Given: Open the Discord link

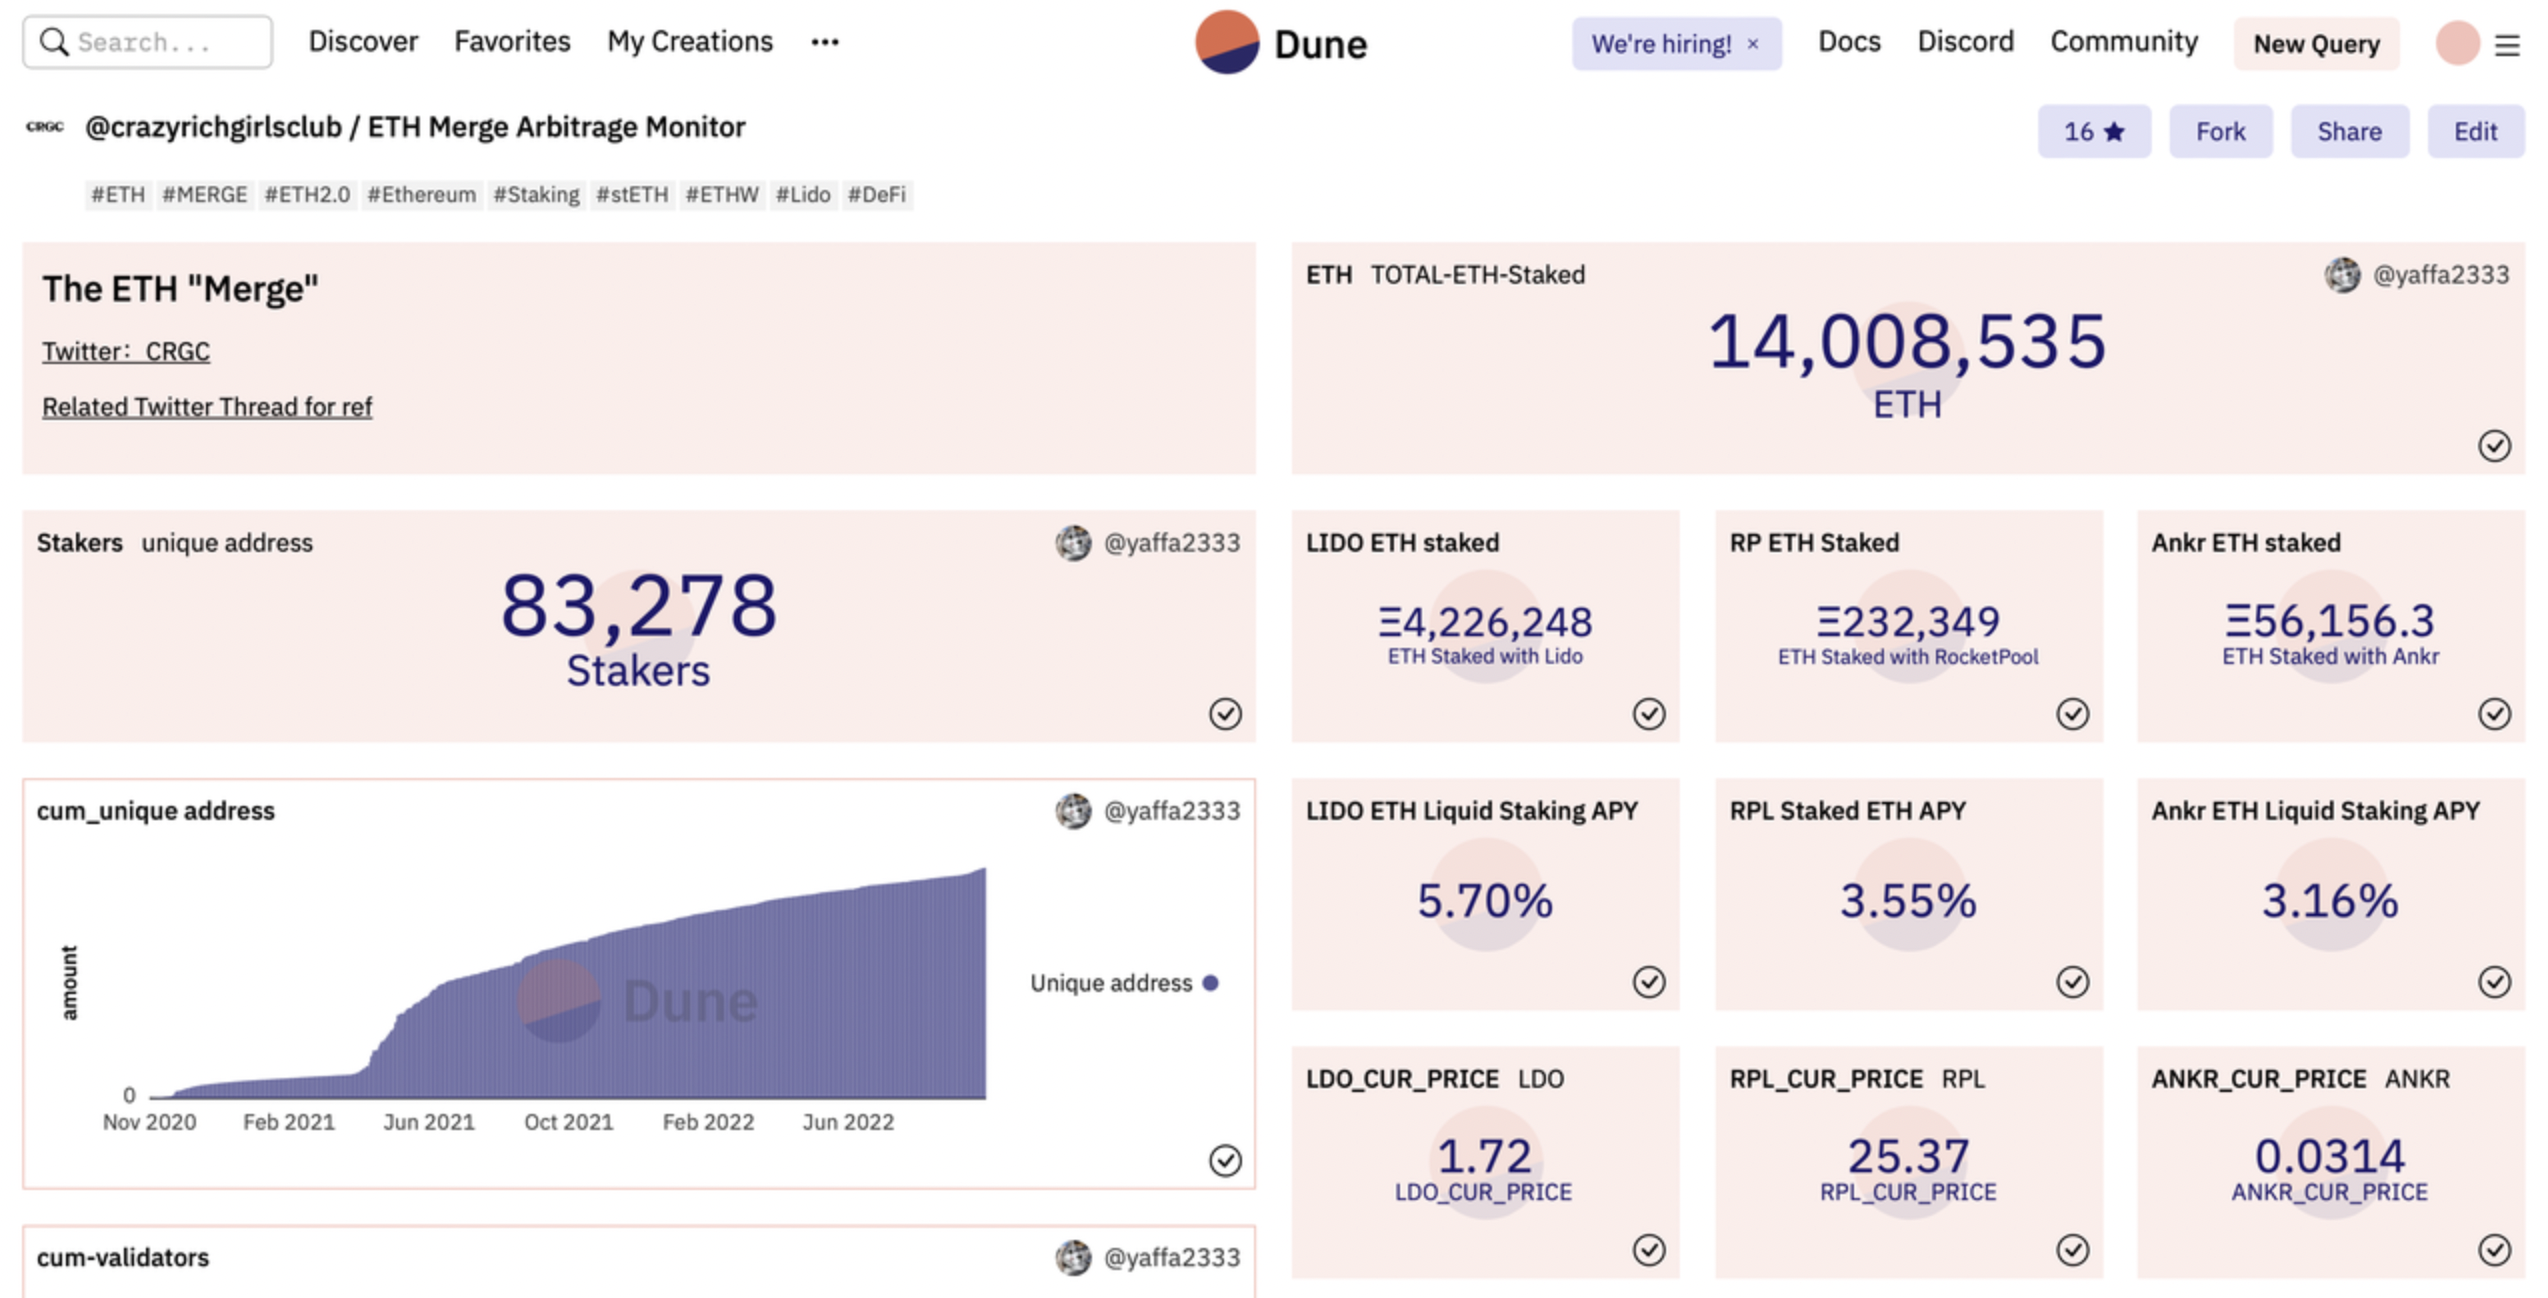Looking at the screenshot, I should (1965, 42).
